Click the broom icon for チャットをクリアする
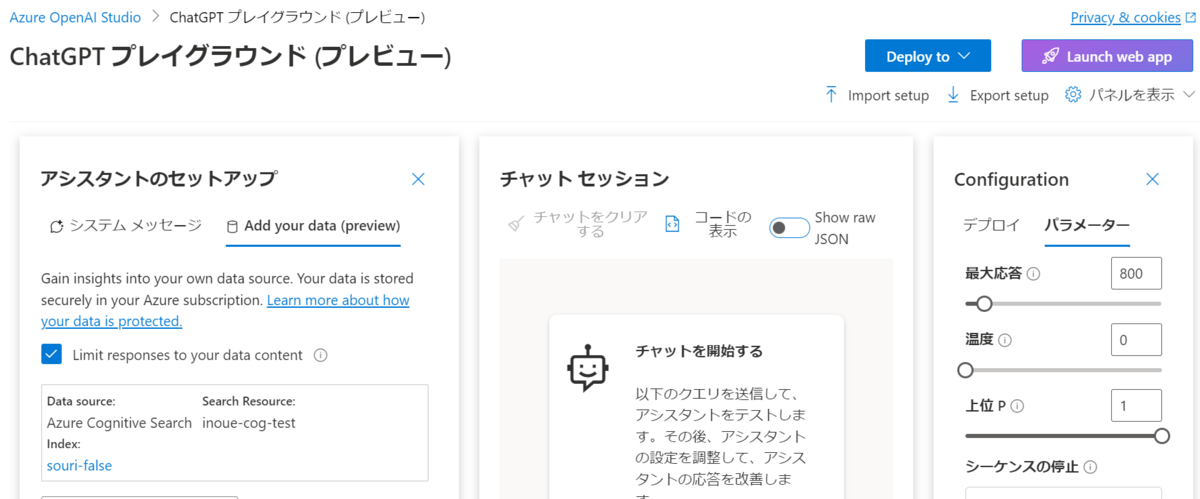Viewport: 1200px width, 499px height. pyautogui.click(x=516, y=224)
